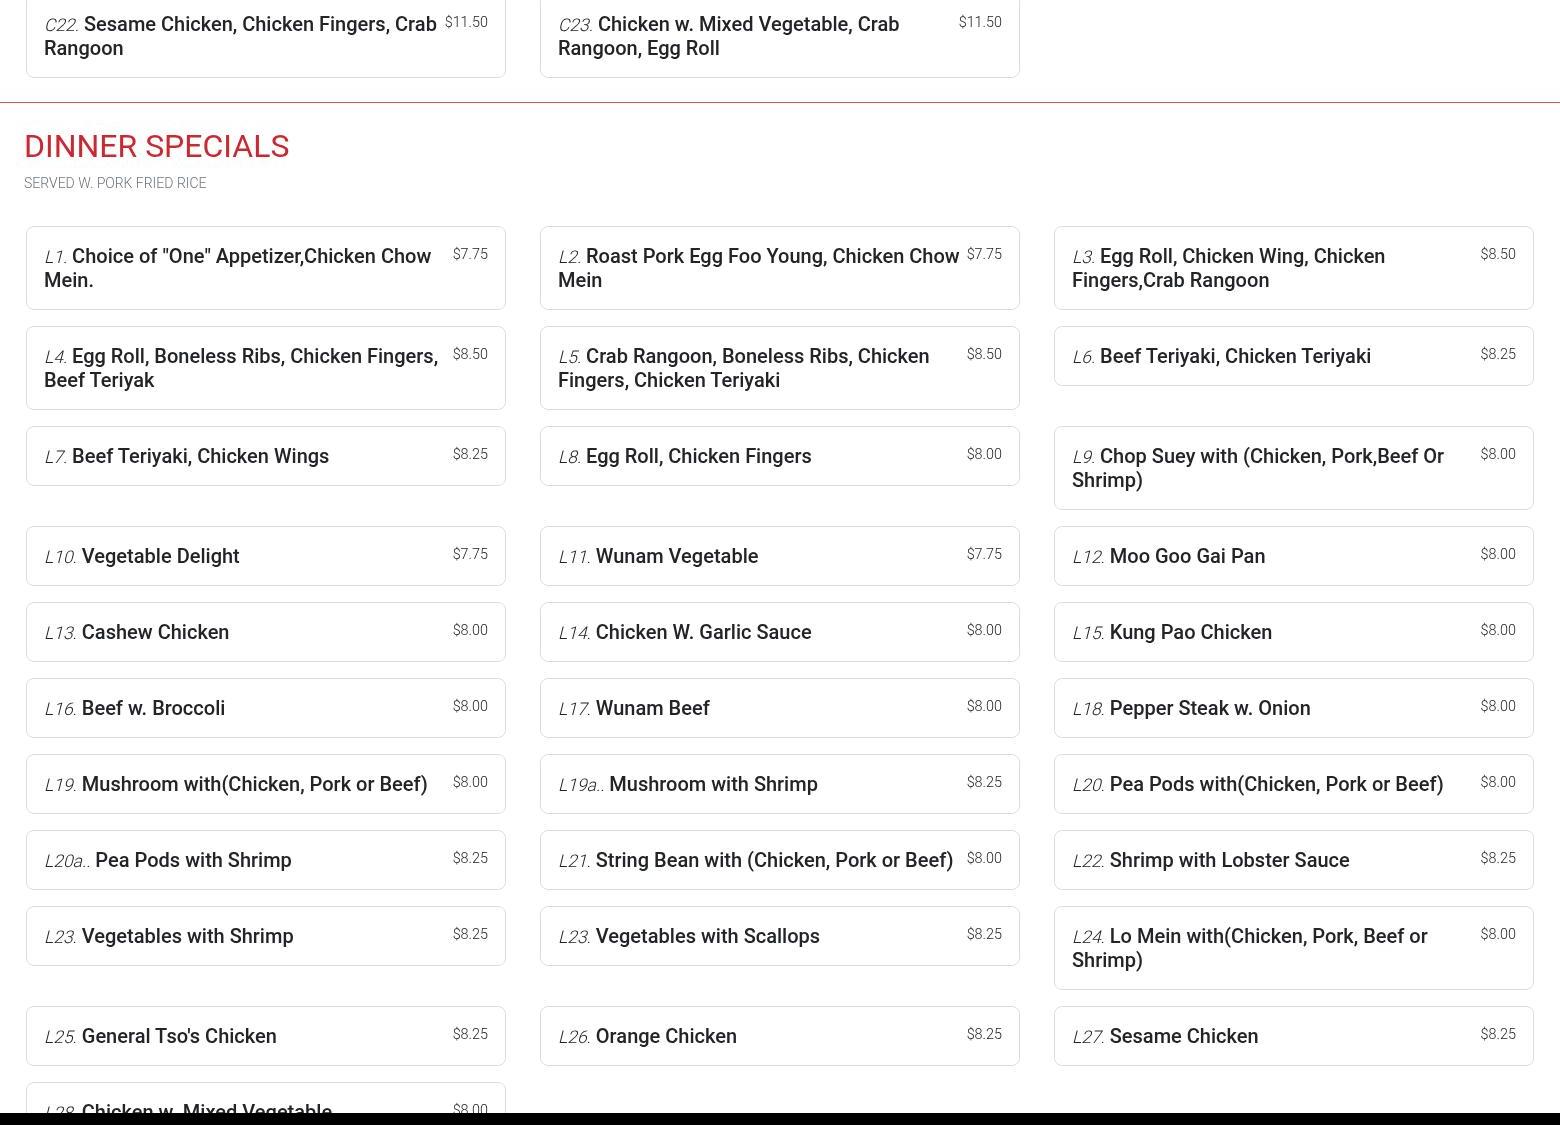Viewport: 1560px width, 1125px height.
Task: Choose L1 Choice of "One" Appetizer item
Action: pos(266,268)
